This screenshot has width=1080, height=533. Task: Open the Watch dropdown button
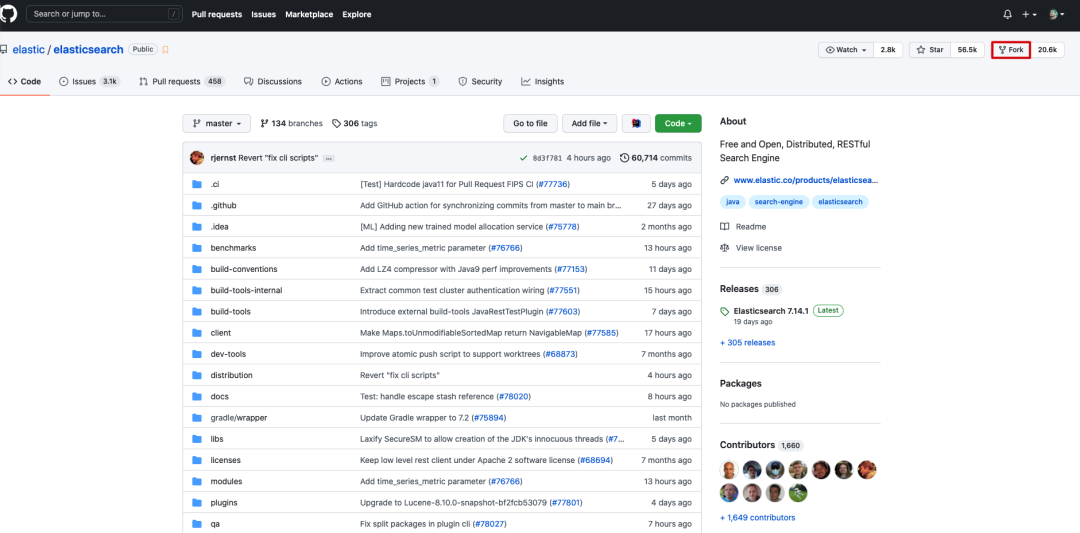tap(846, 50)
